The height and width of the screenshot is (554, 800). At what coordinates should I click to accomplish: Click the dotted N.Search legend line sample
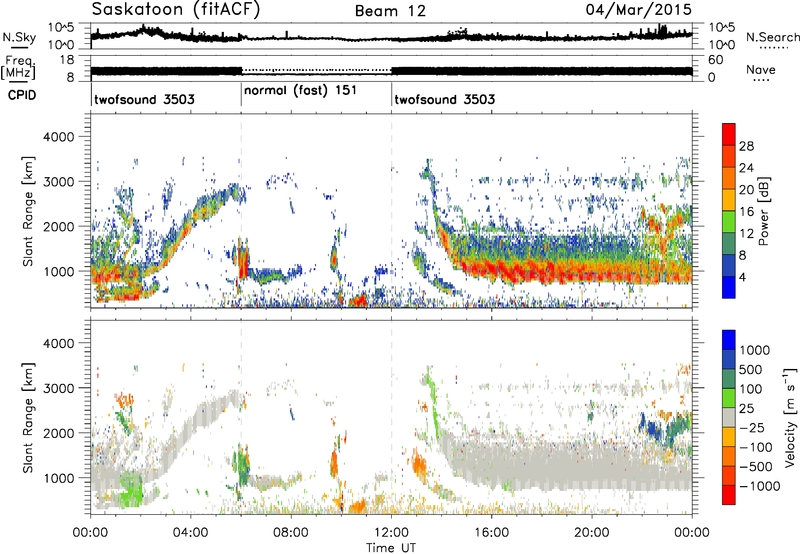[773, 48]
